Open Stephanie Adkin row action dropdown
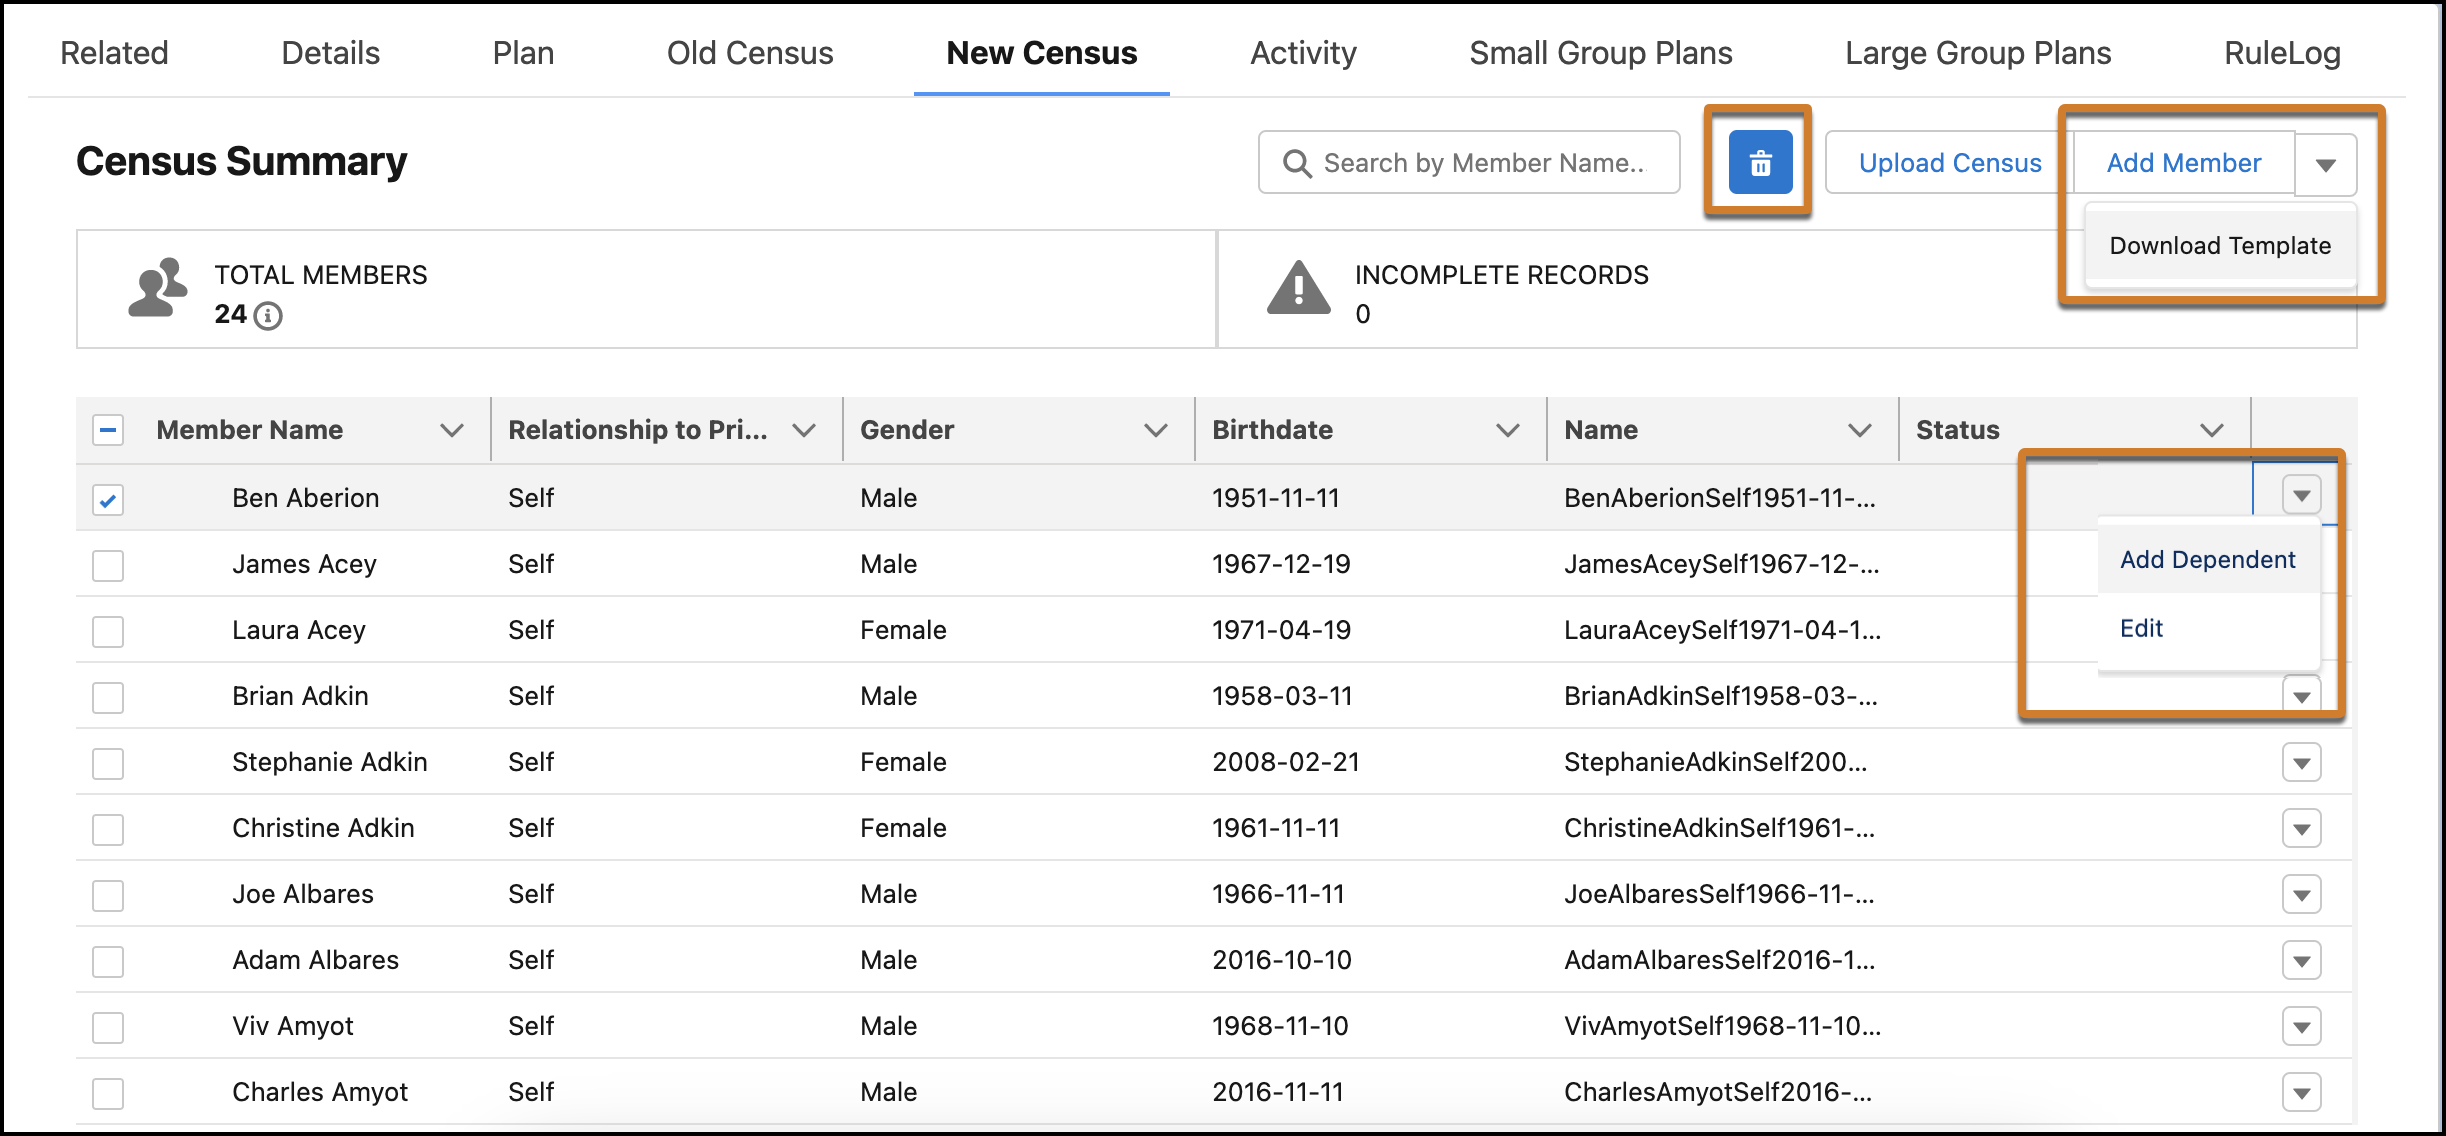2446x1136 pixels. [2302, 763]
